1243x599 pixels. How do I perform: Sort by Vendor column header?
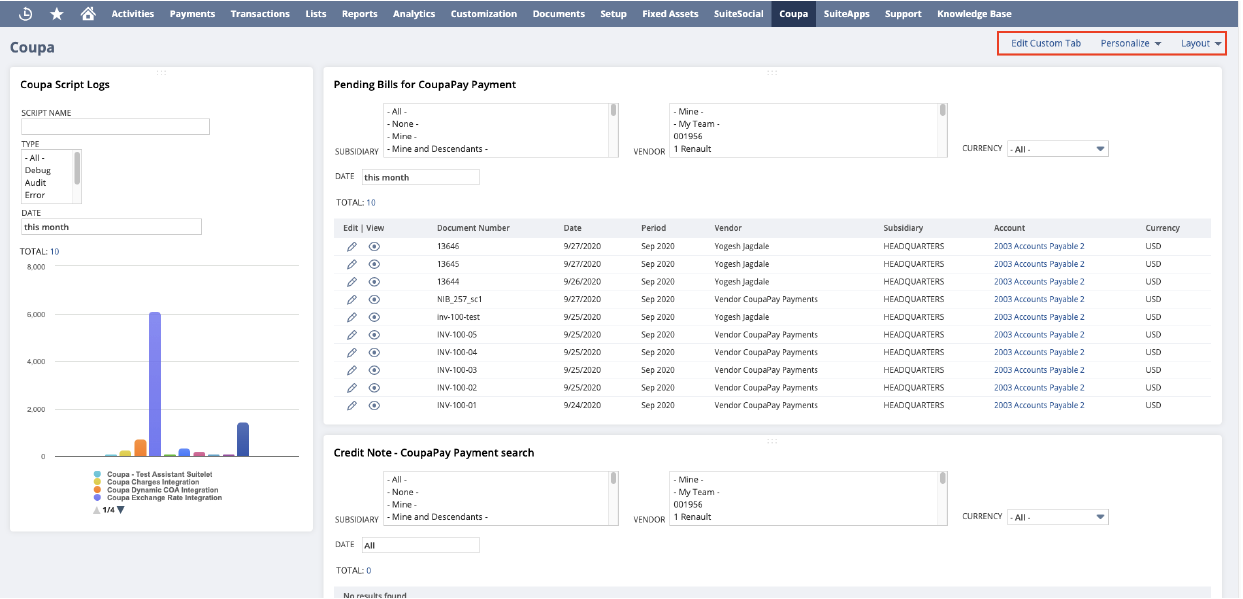pyautogui.click(x=728, y=228)
